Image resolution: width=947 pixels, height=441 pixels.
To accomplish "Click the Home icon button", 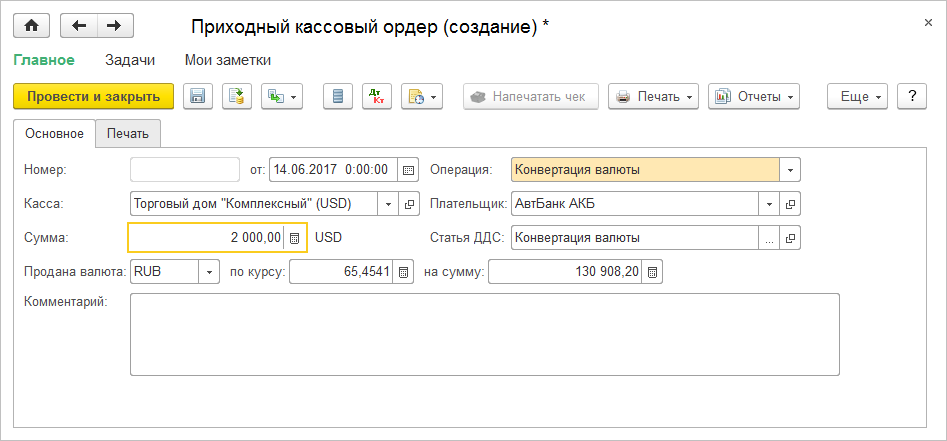I will (x=34, y=26).
